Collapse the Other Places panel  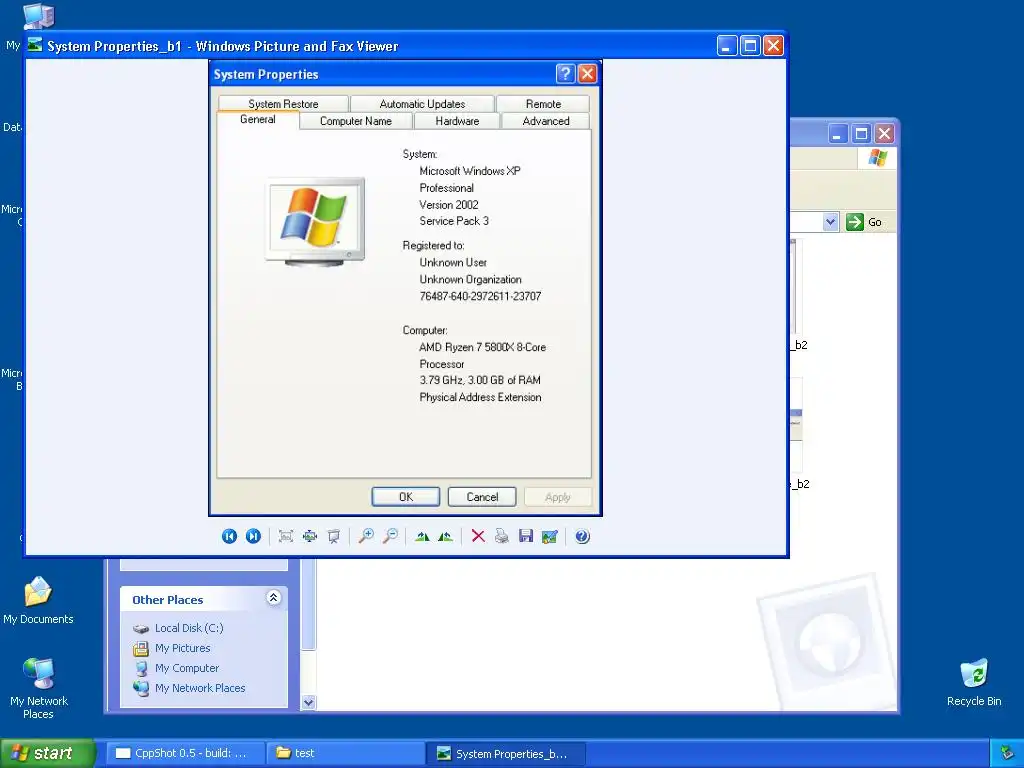click(274, 598)
